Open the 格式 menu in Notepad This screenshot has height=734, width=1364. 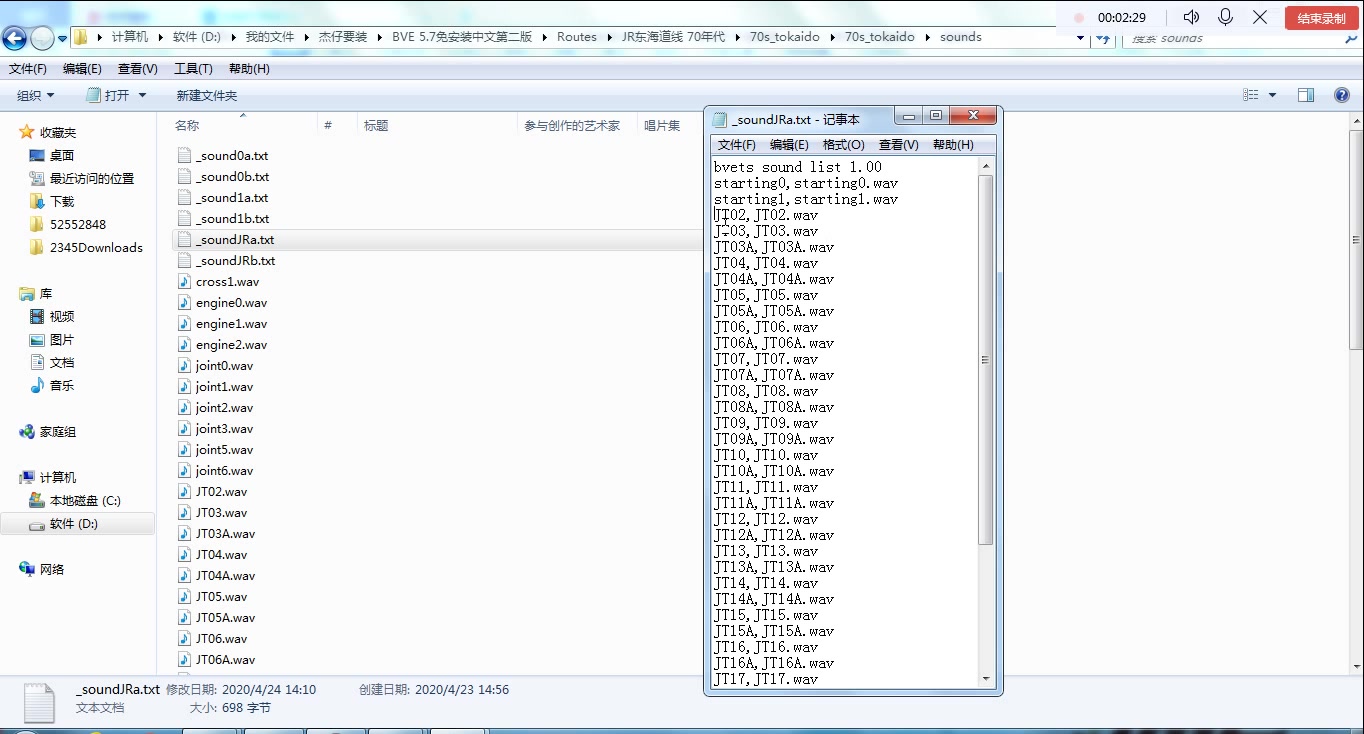click(843, 144)
